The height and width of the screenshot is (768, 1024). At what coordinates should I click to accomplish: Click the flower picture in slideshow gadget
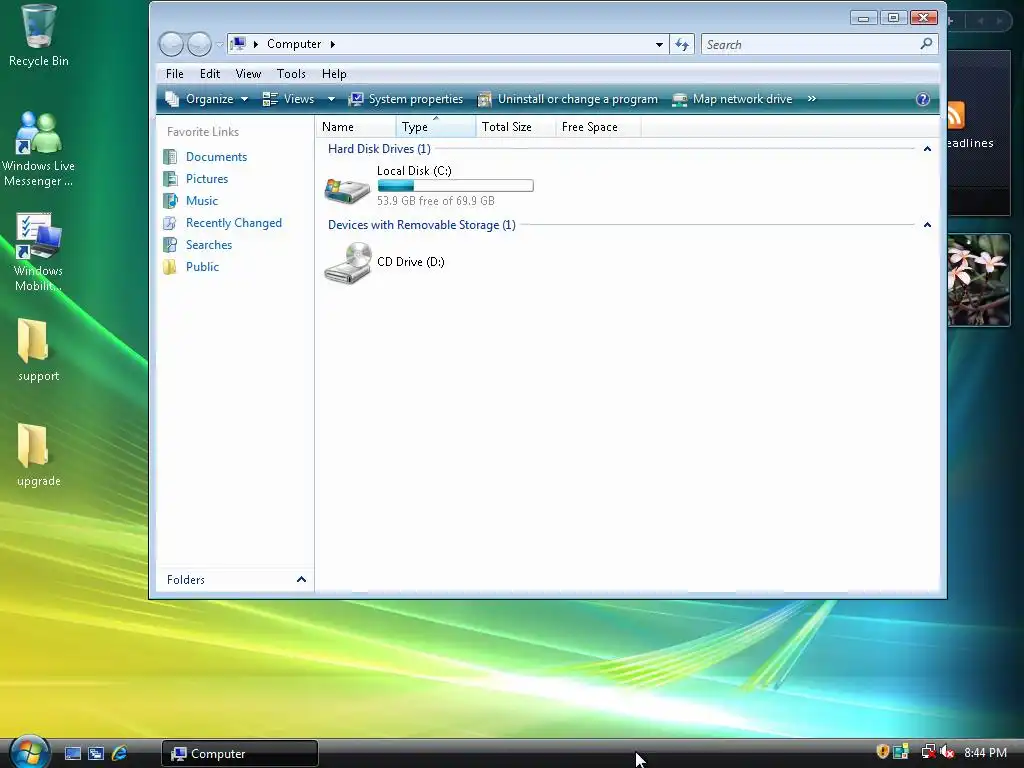(x=979, y=280)
